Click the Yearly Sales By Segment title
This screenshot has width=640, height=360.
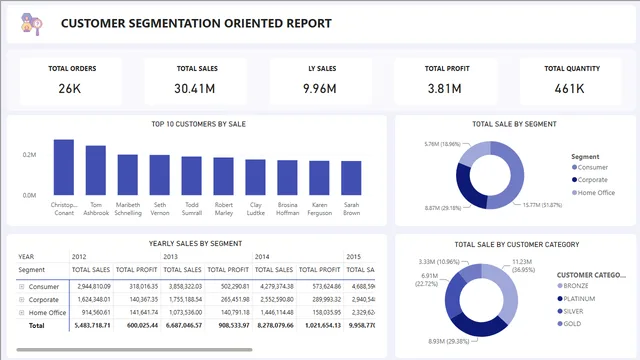pos(196,244)
